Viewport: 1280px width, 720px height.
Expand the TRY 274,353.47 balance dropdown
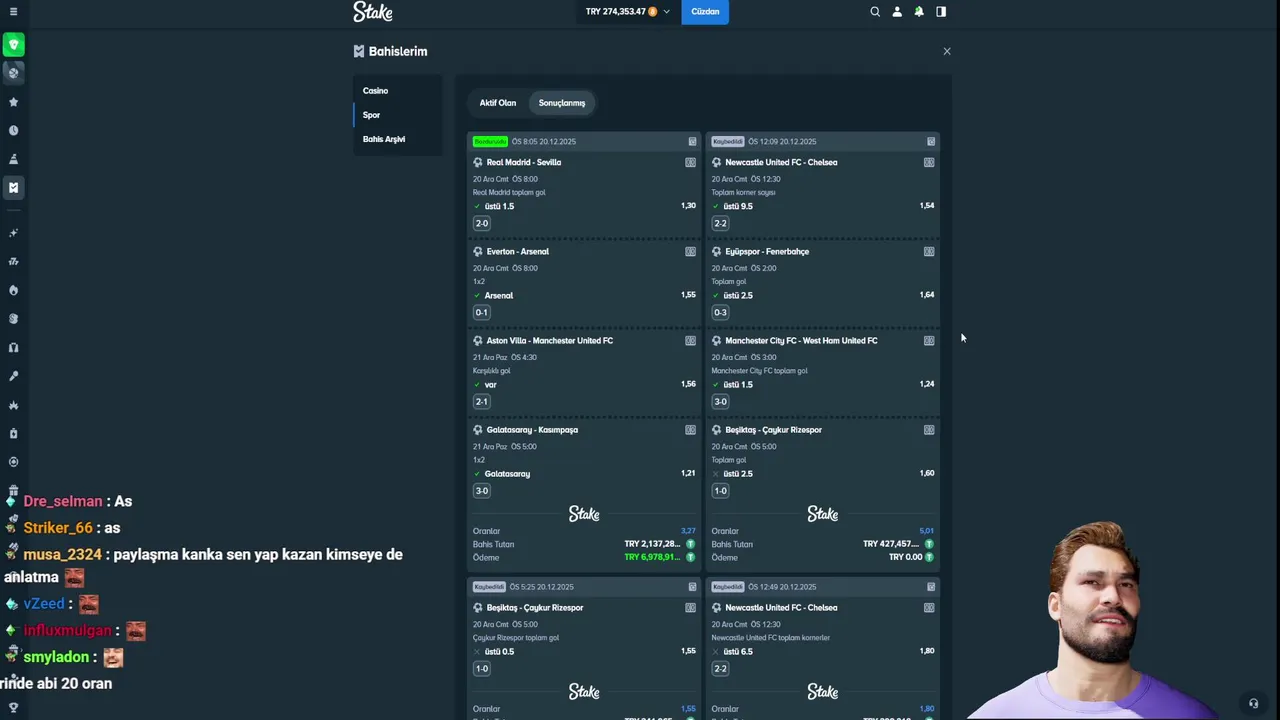(x=628, y=12)
